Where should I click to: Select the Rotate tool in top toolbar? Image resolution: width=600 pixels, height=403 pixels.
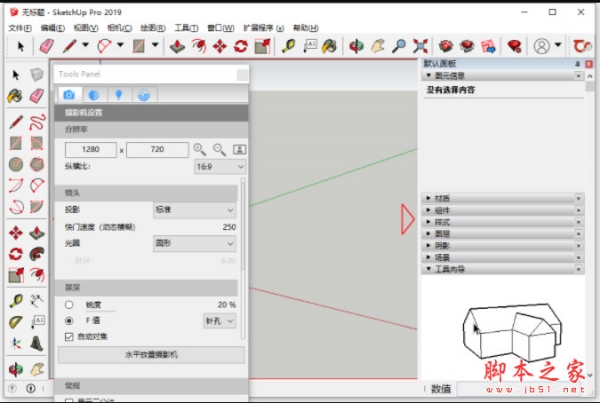pyautogui.click(x=241, y=46)
